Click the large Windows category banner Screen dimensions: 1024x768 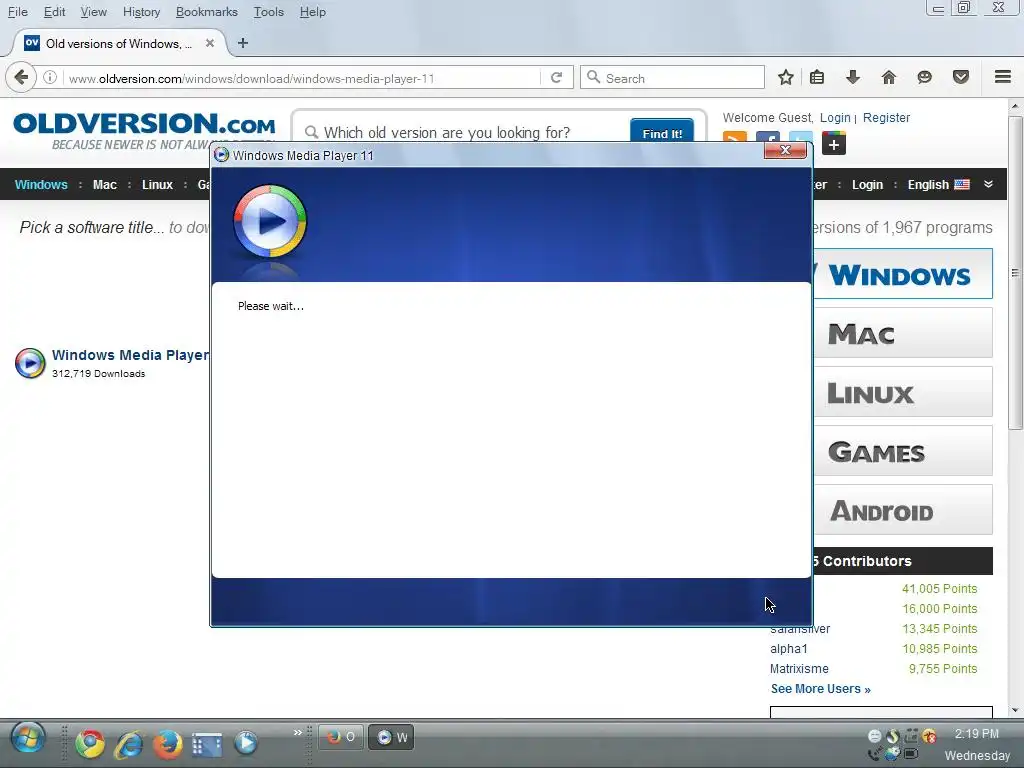coord(904,274)
